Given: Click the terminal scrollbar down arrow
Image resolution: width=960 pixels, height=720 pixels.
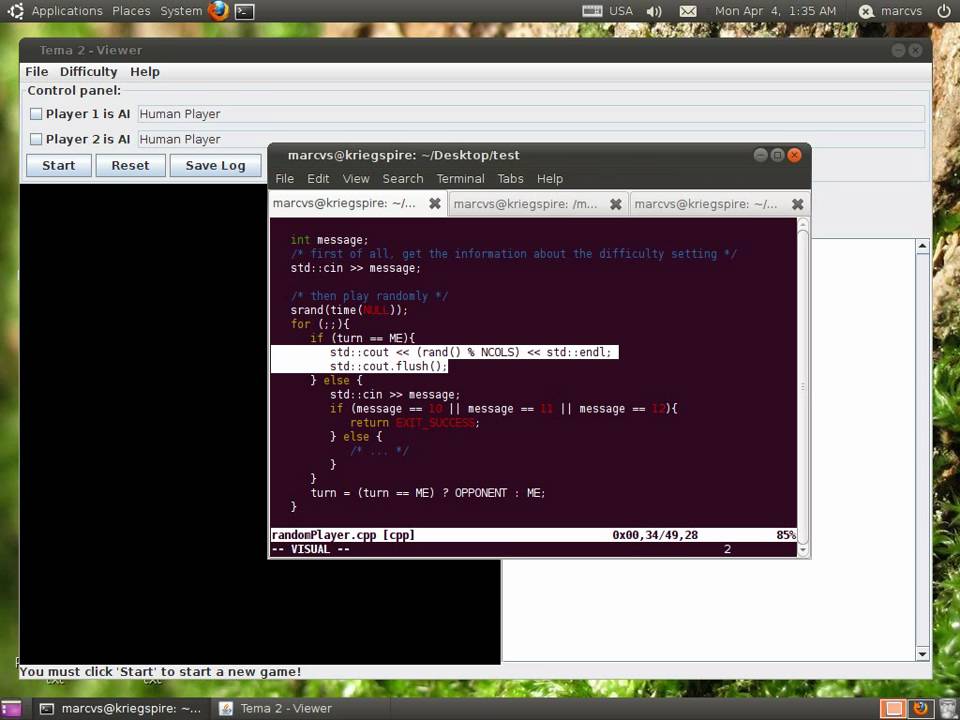Looking at the screenshot, I should [803, 550].
